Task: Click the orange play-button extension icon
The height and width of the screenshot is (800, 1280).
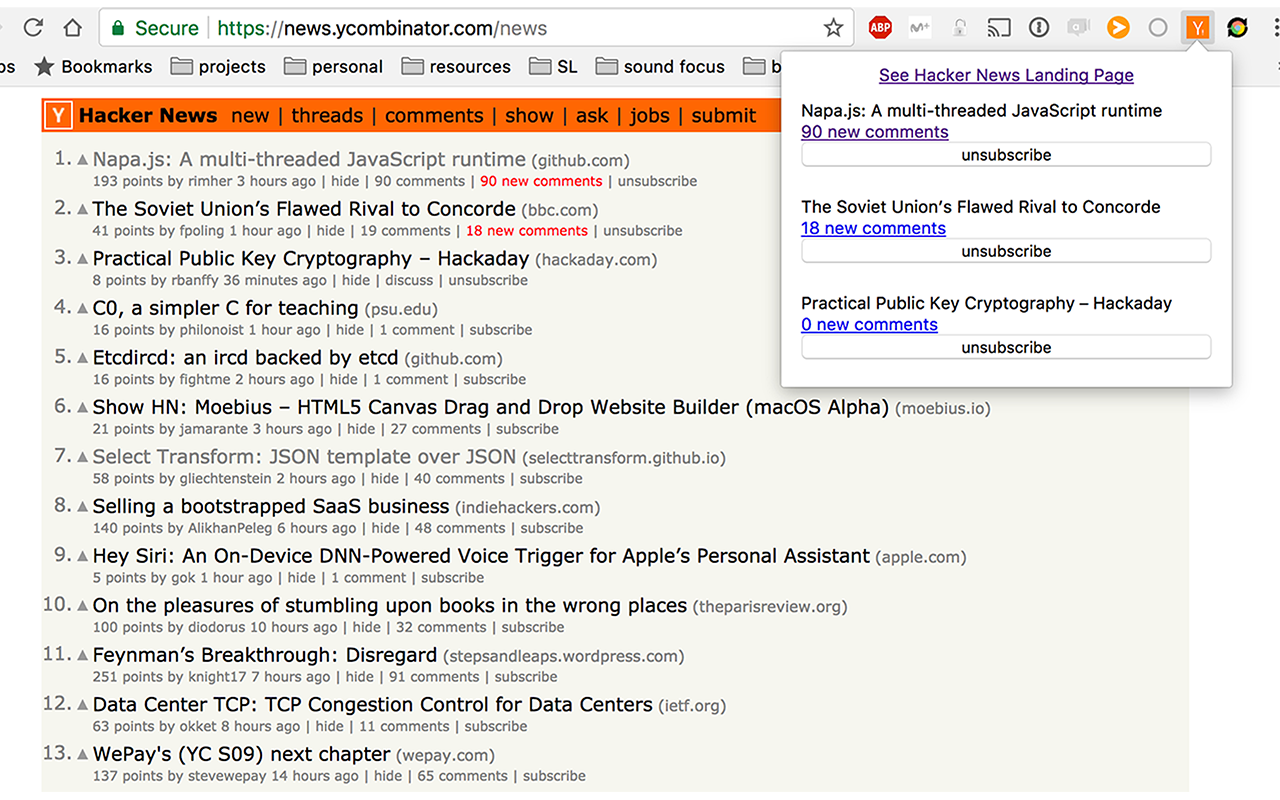Action: click(1118, 28)
